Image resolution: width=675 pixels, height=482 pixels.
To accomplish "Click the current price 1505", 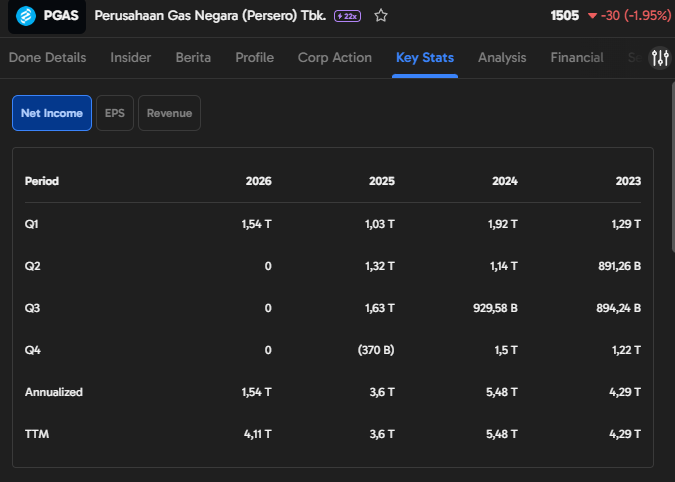I will (565, 16).
